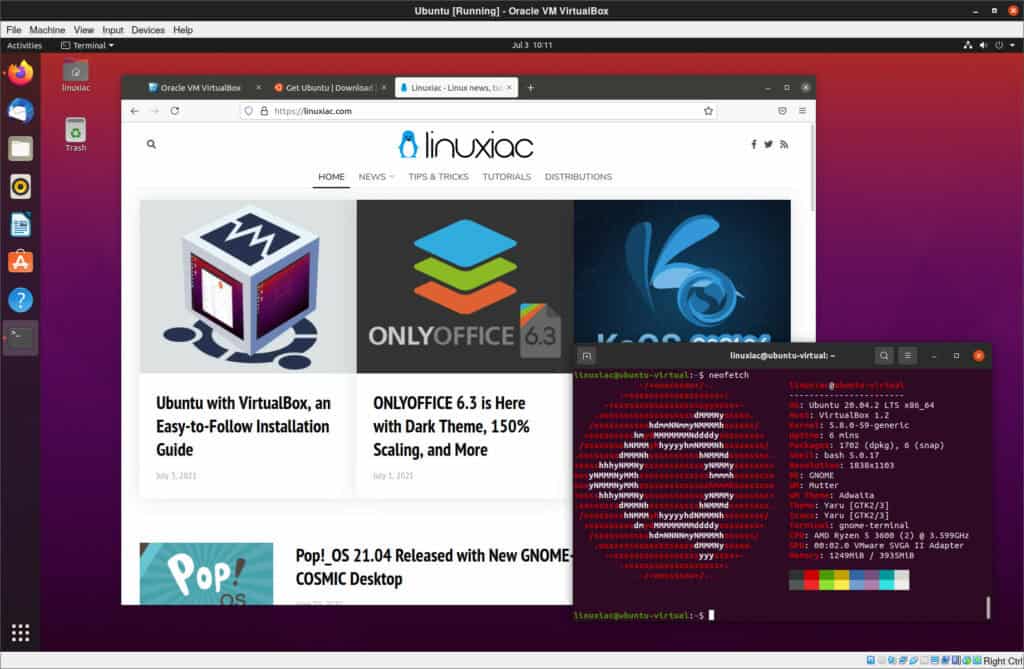Open the Pop!_OS 21.04 Released article
Screen dimensions: 1024x669
click(x=434, y=567)
